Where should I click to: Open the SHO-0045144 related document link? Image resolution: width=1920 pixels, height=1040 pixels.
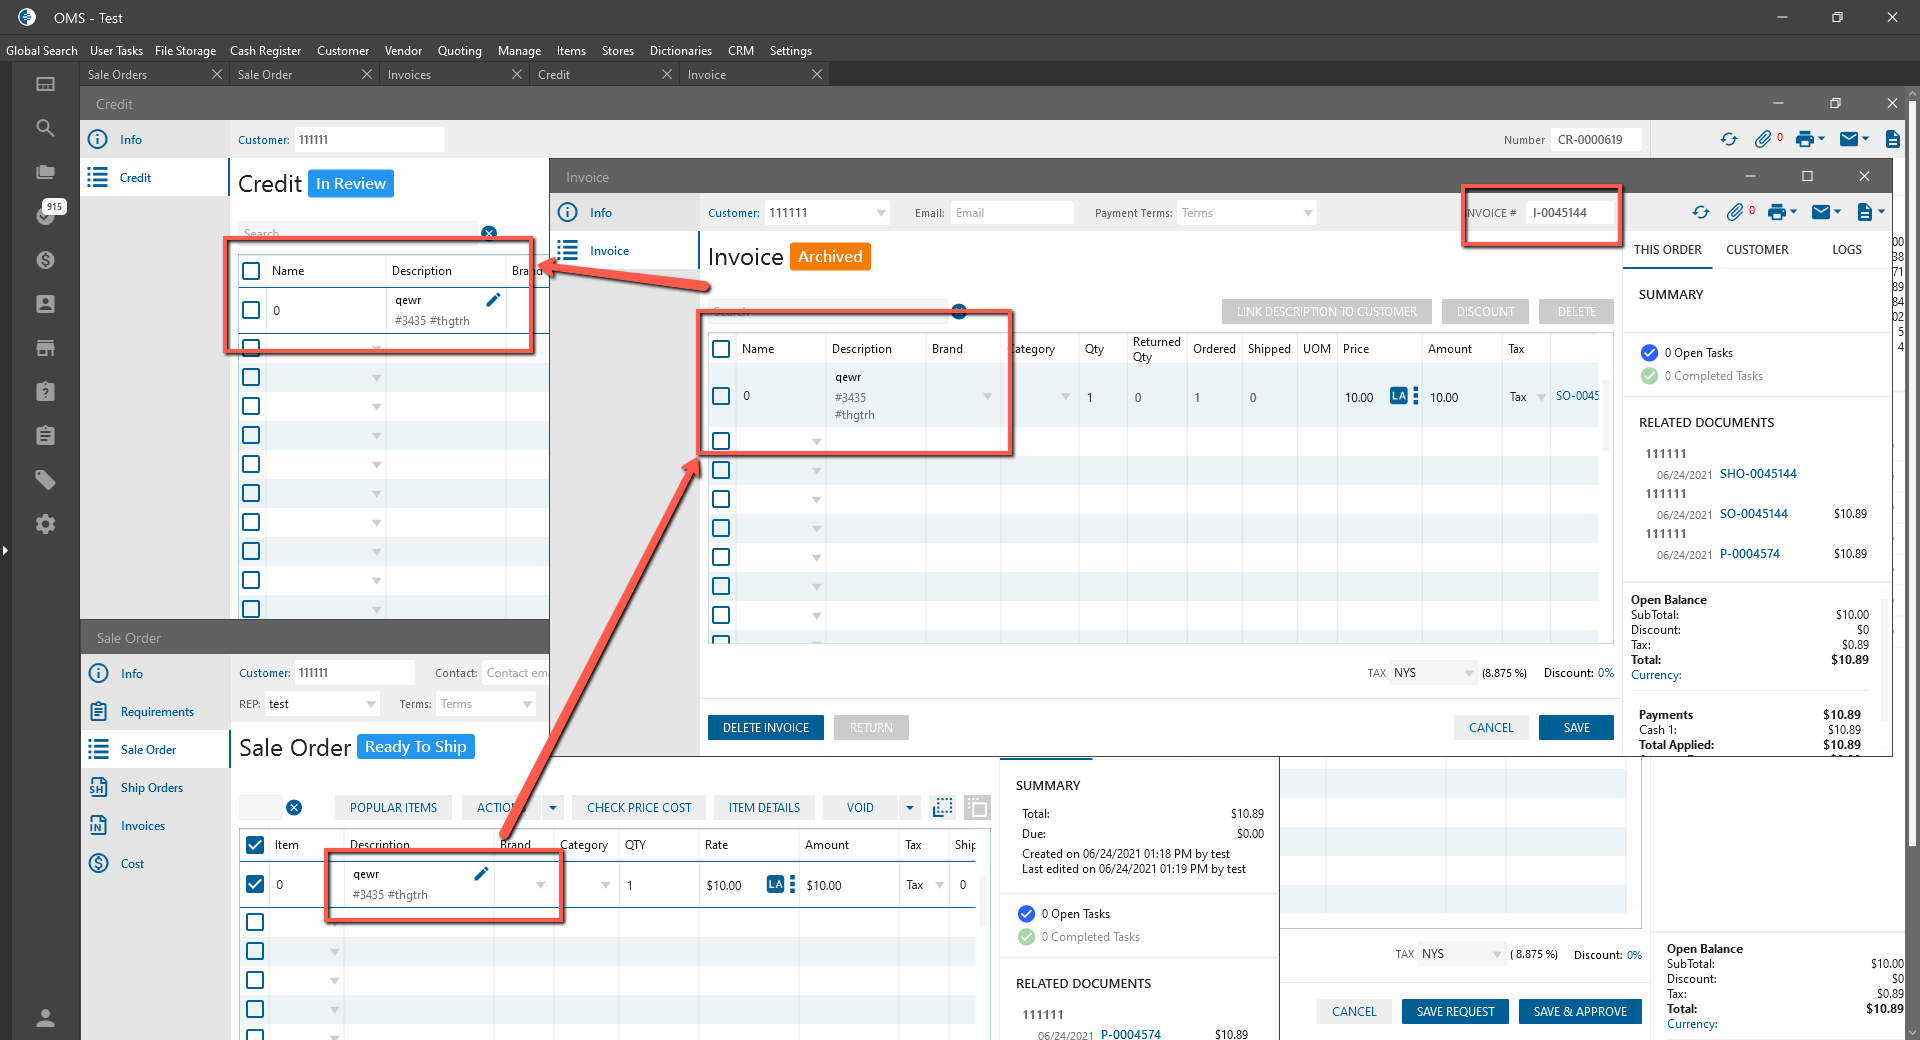point(1758,474)
